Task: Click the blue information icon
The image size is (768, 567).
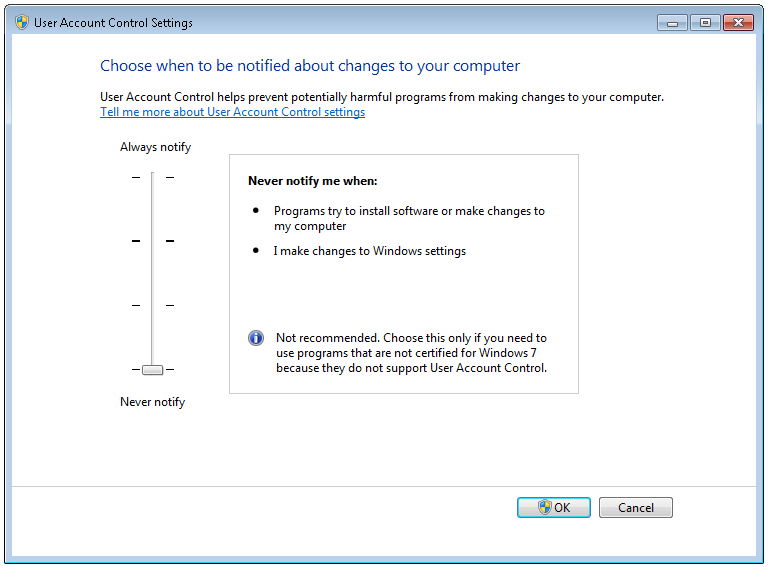Action: (256, 338)
